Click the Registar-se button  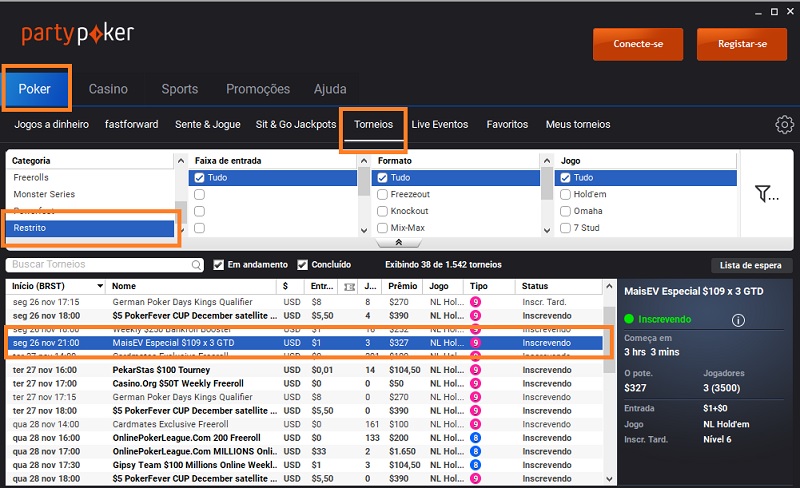[742, 44]
